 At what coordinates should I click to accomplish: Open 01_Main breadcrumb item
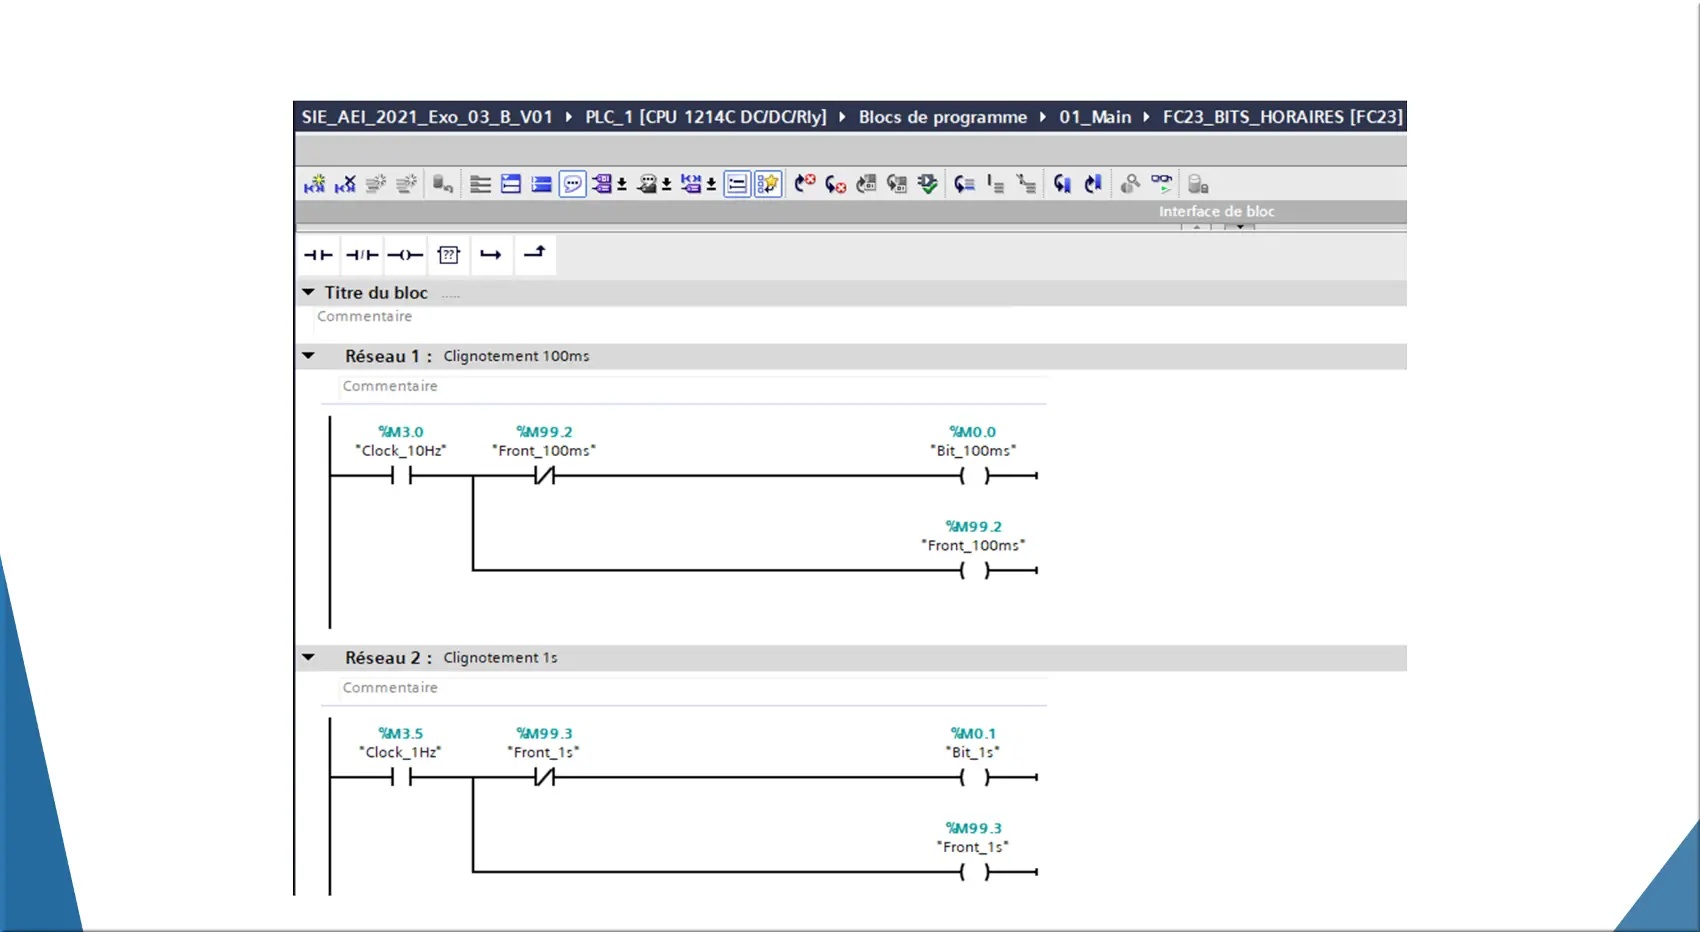(x=1095, y=117)
